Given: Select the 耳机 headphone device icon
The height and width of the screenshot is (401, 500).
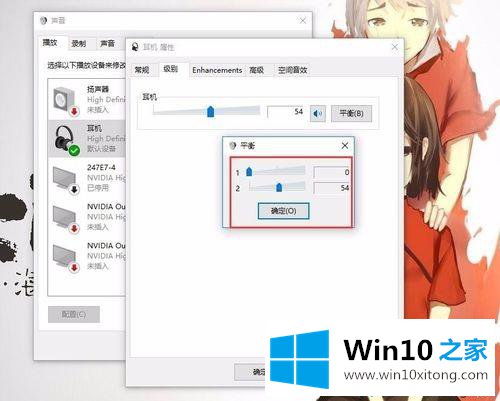Looking at the screenshot, I should (66, 140).
